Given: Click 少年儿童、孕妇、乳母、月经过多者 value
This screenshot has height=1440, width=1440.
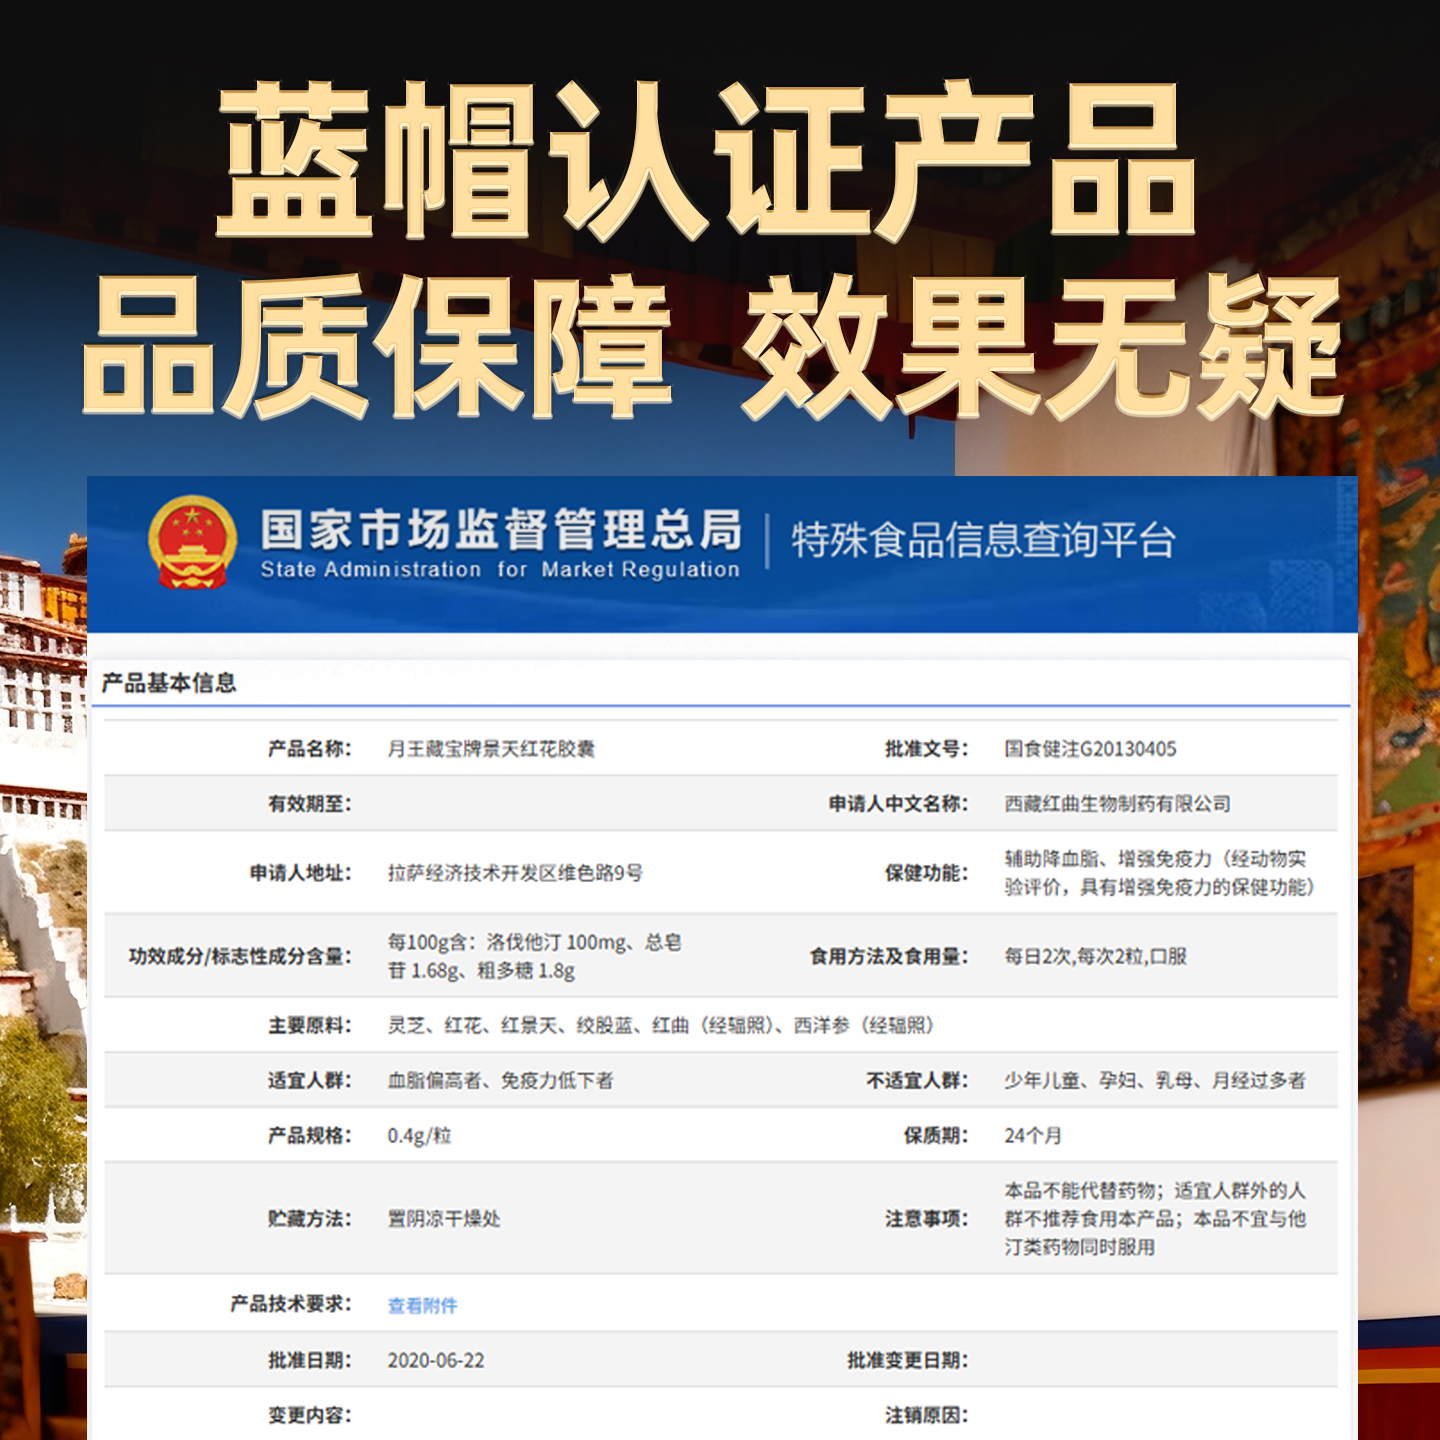Looking at the screenshot, I should point(1155,1080).
